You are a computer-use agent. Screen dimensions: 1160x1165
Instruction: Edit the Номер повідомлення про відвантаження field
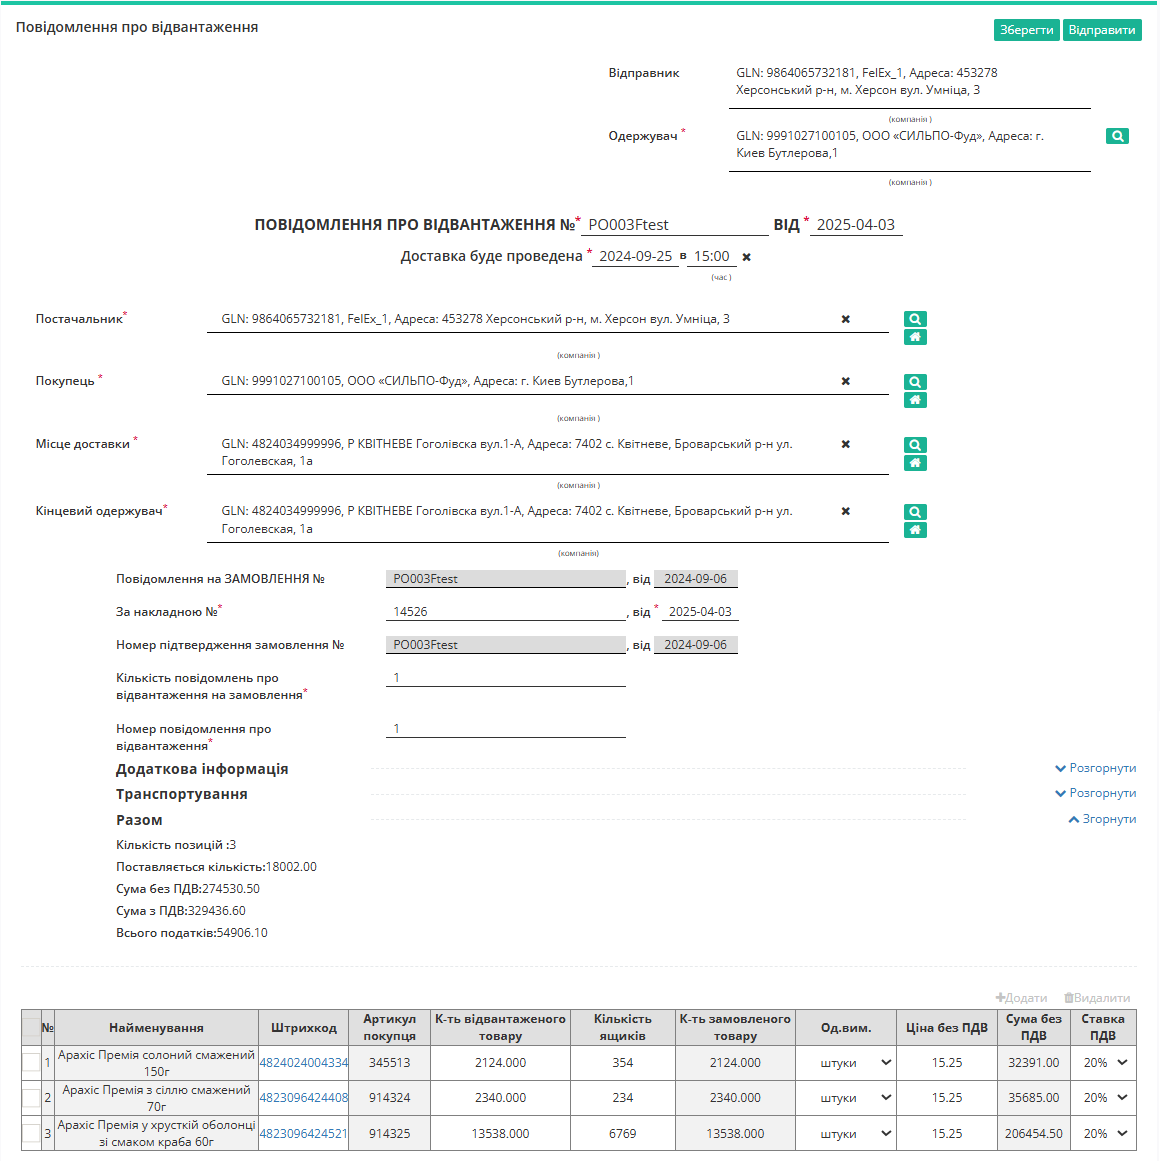[x=505, y=728]
